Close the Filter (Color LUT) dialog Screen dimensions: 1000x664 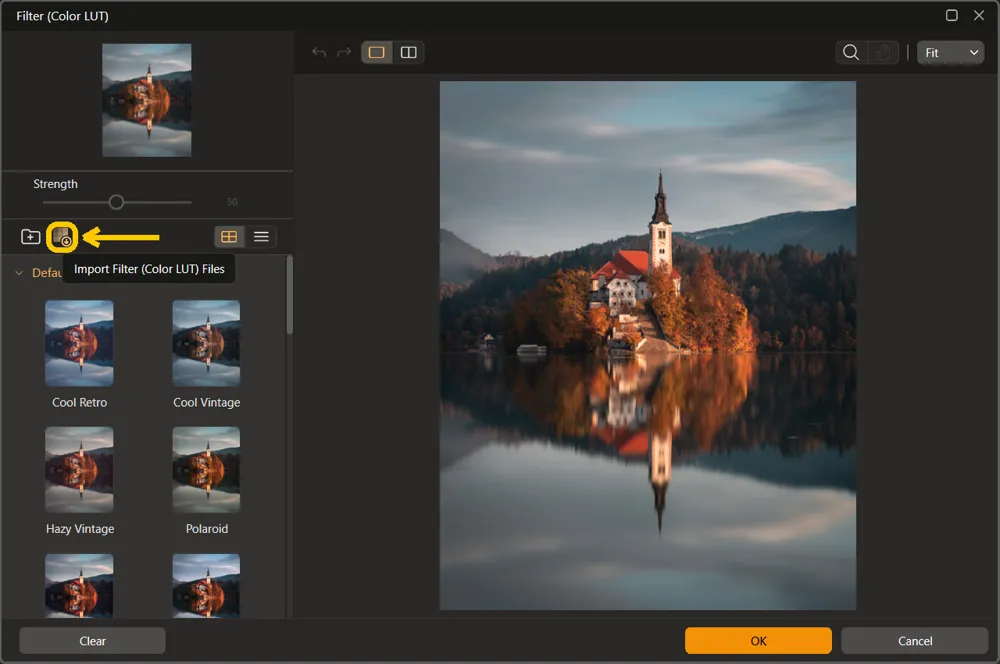coord(979,15)
